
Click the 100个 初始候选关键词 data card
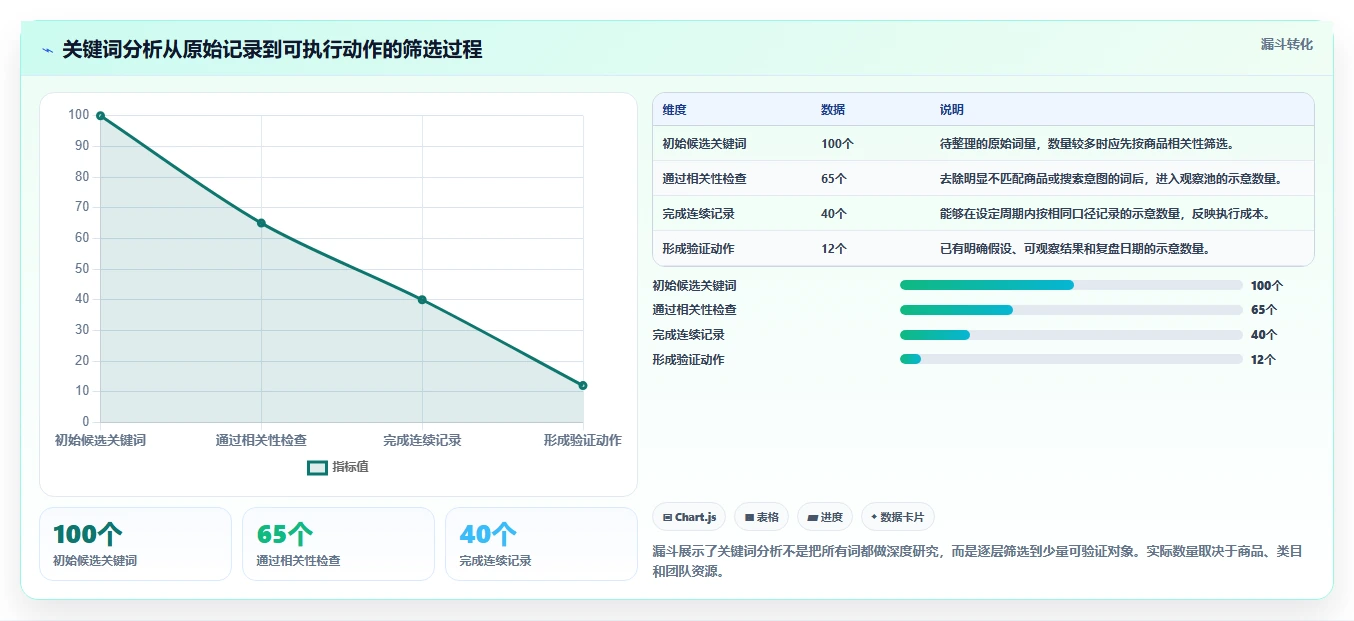[135, 544]
